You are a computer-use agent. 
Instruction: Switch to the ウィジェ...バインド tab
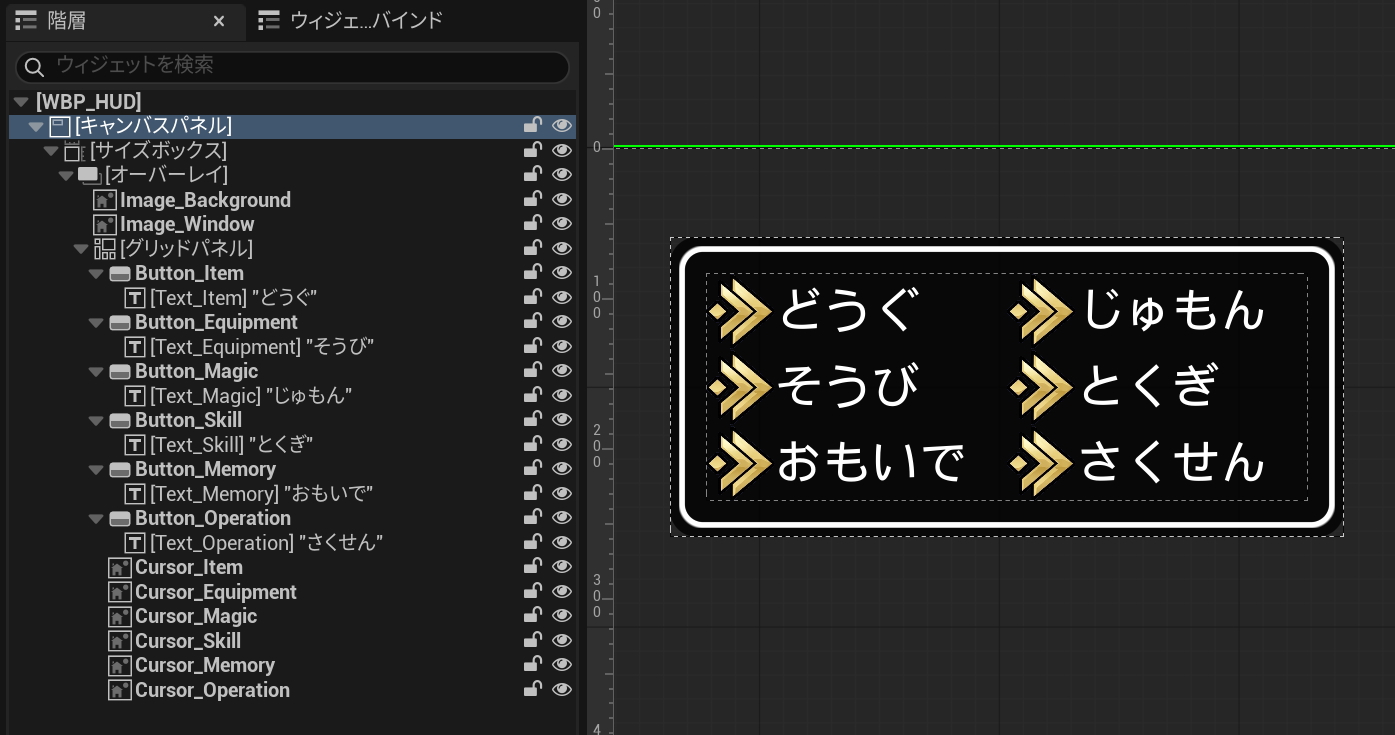point(350,21)
